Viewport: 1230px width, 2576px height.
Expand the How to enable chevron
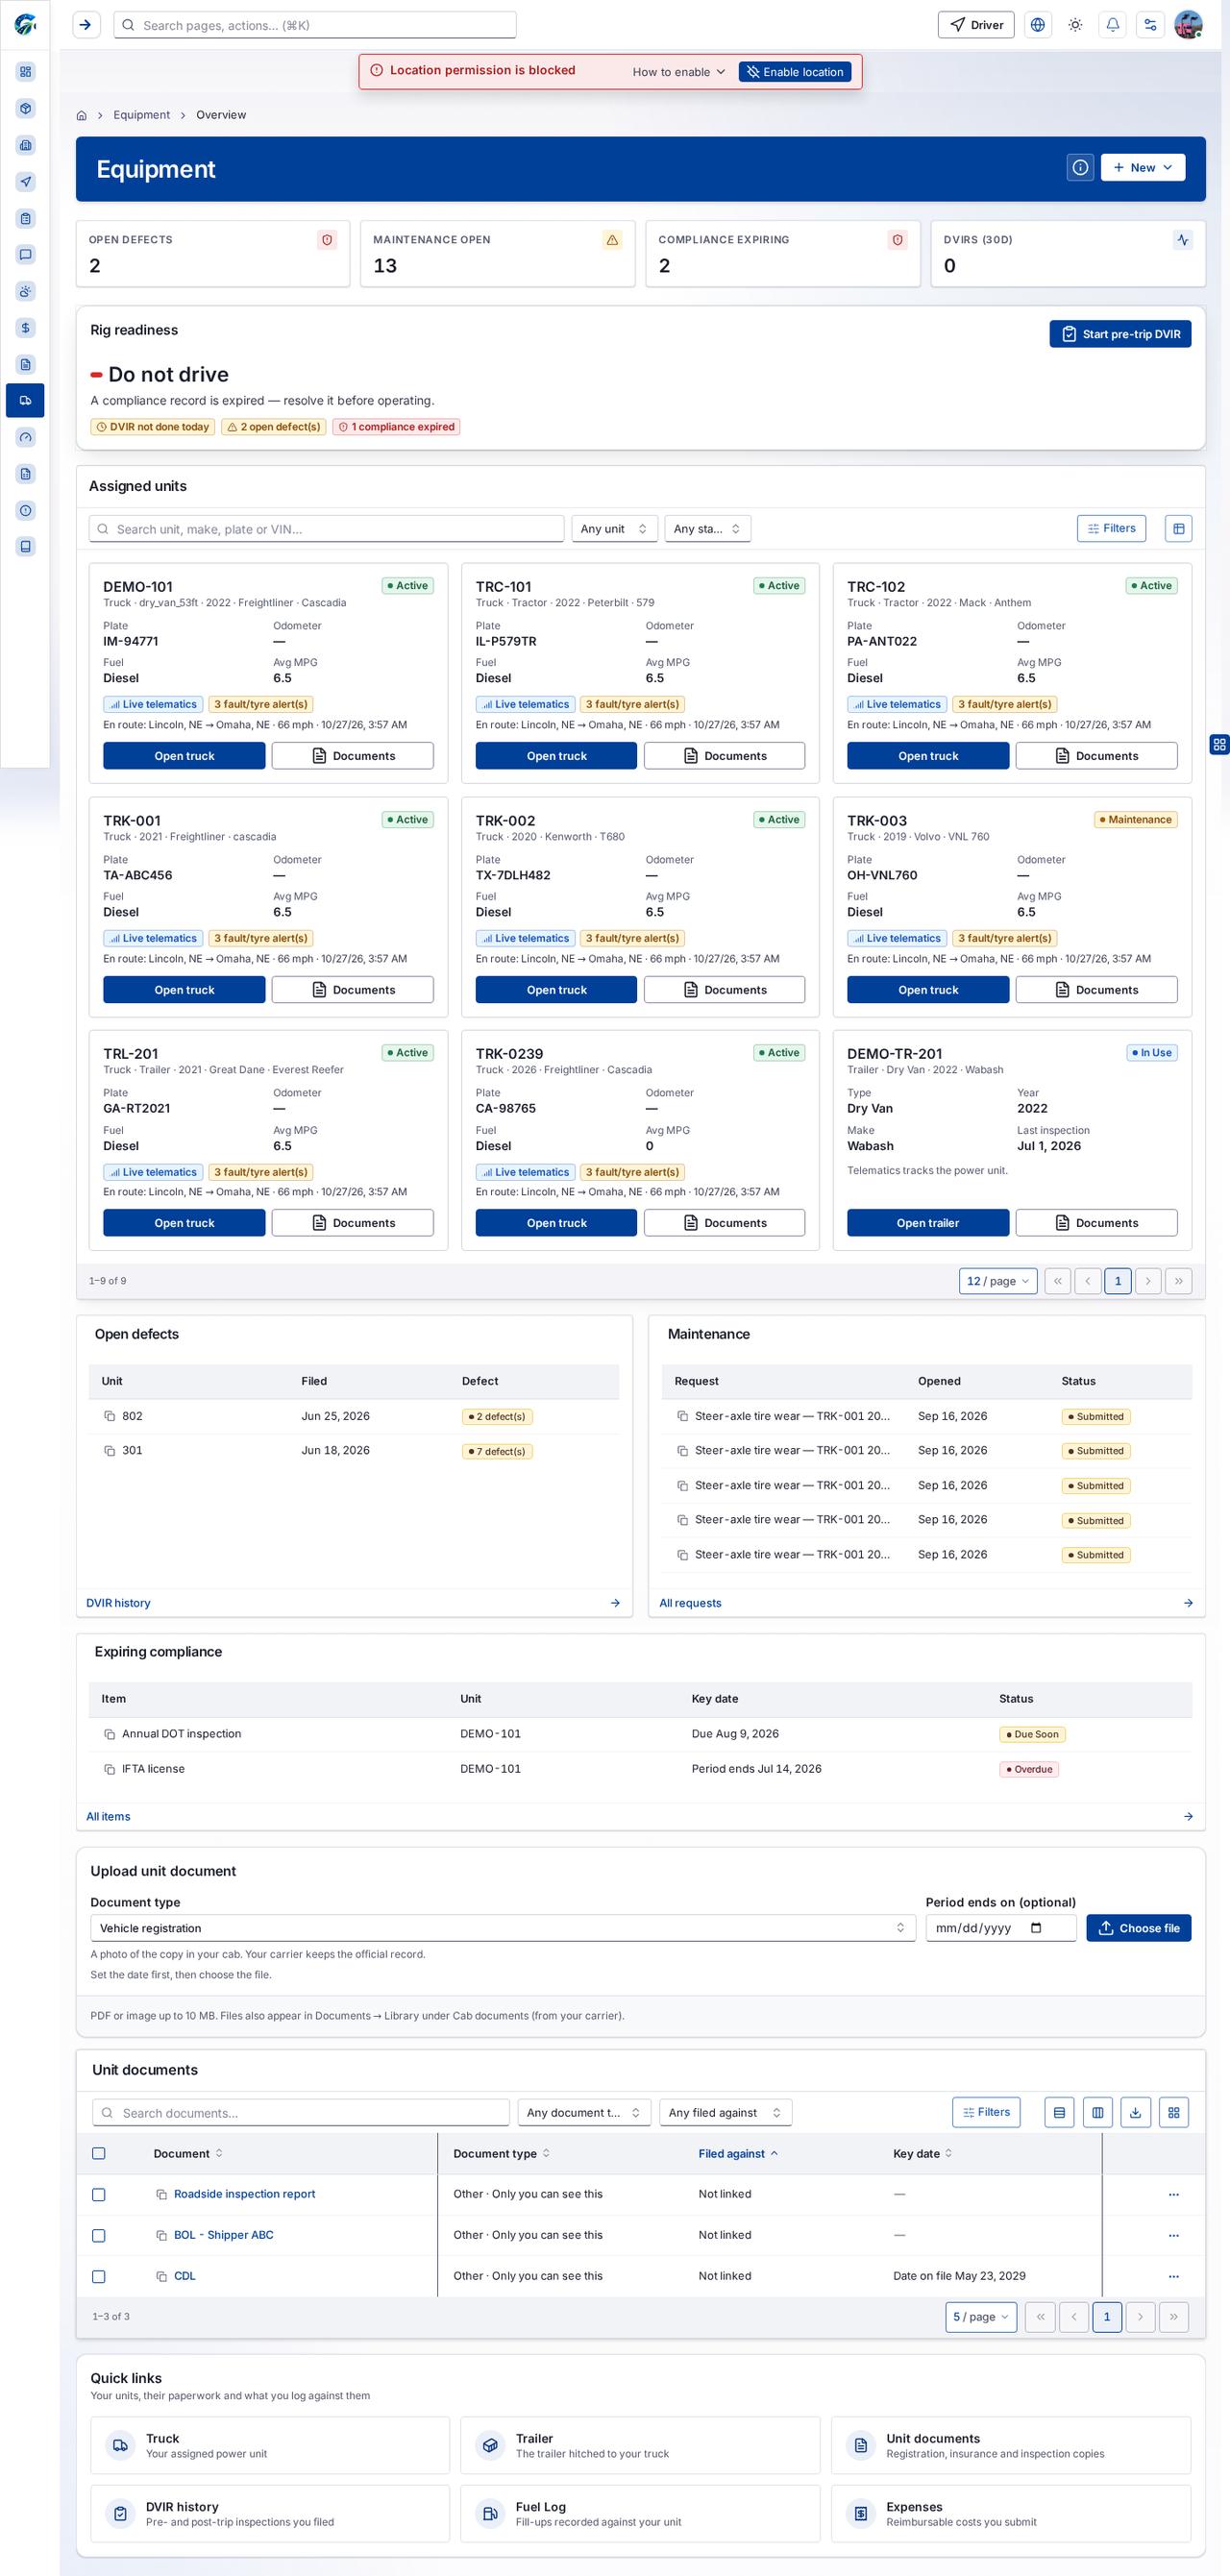pos(720,72)
